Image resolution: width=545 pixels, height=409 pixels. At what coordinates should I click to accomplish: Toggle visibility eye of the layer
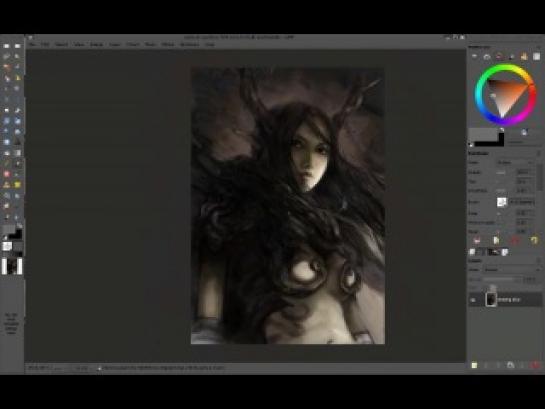[x=473, y=300]
